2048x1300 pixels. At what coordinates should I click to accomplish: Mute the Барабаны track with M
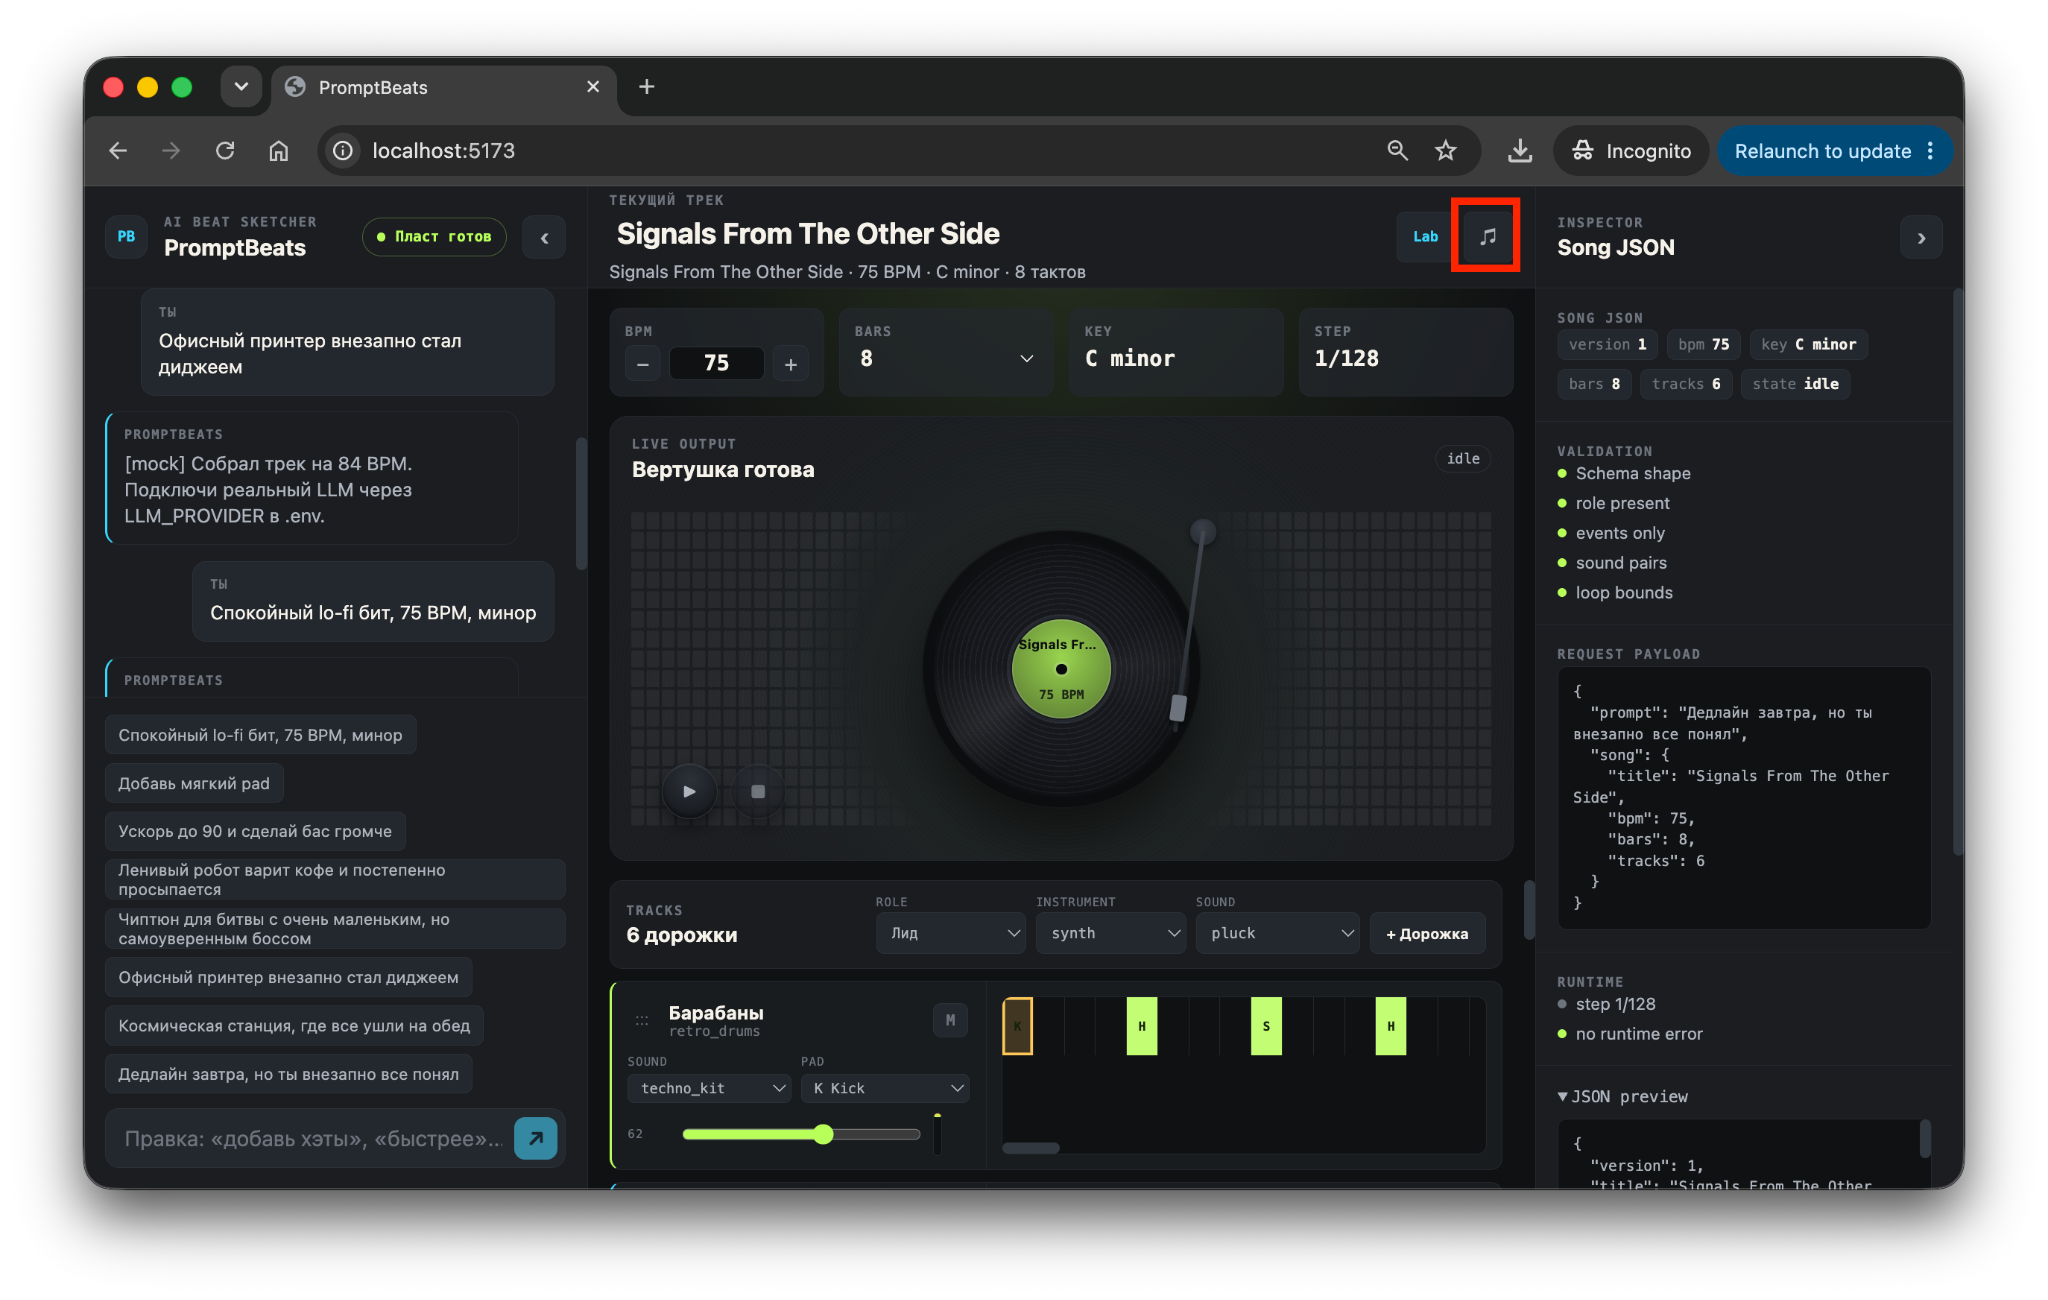tap(950, 1020)
